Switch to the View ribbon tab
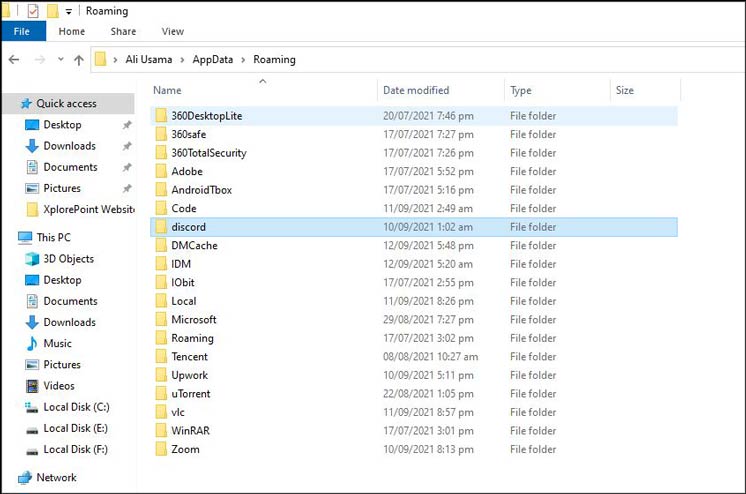This screenshot has width=746, height=494. [x=172, y=31]
